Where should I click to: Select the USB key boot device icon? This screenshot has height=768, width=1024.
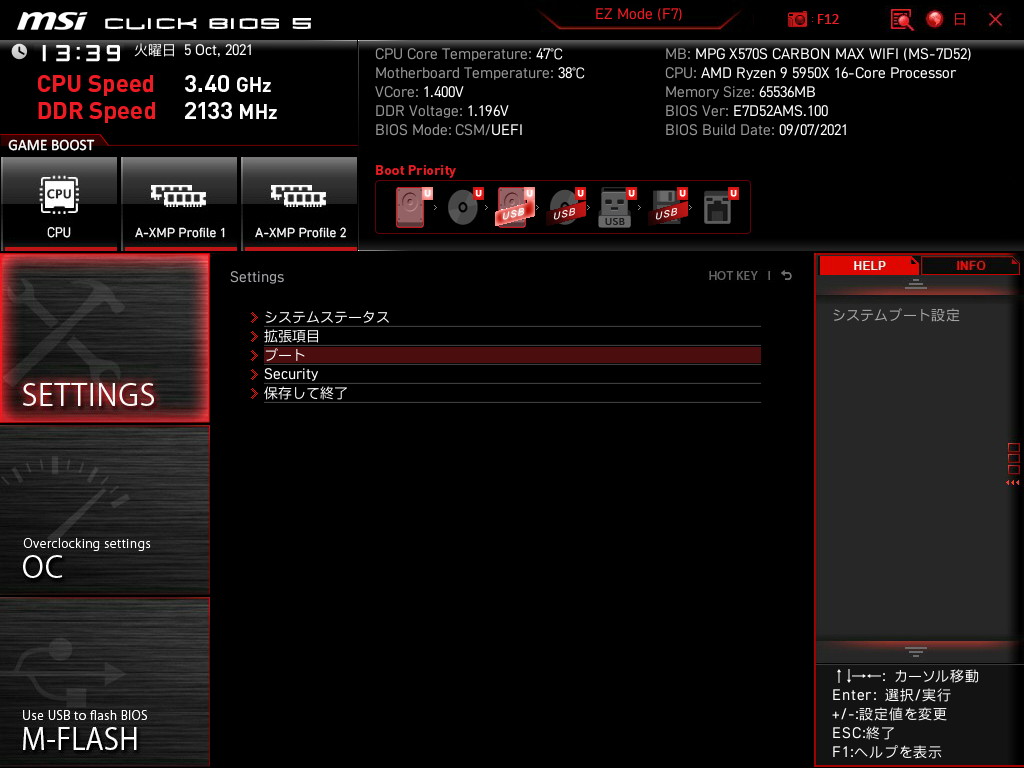pos(616,207)
